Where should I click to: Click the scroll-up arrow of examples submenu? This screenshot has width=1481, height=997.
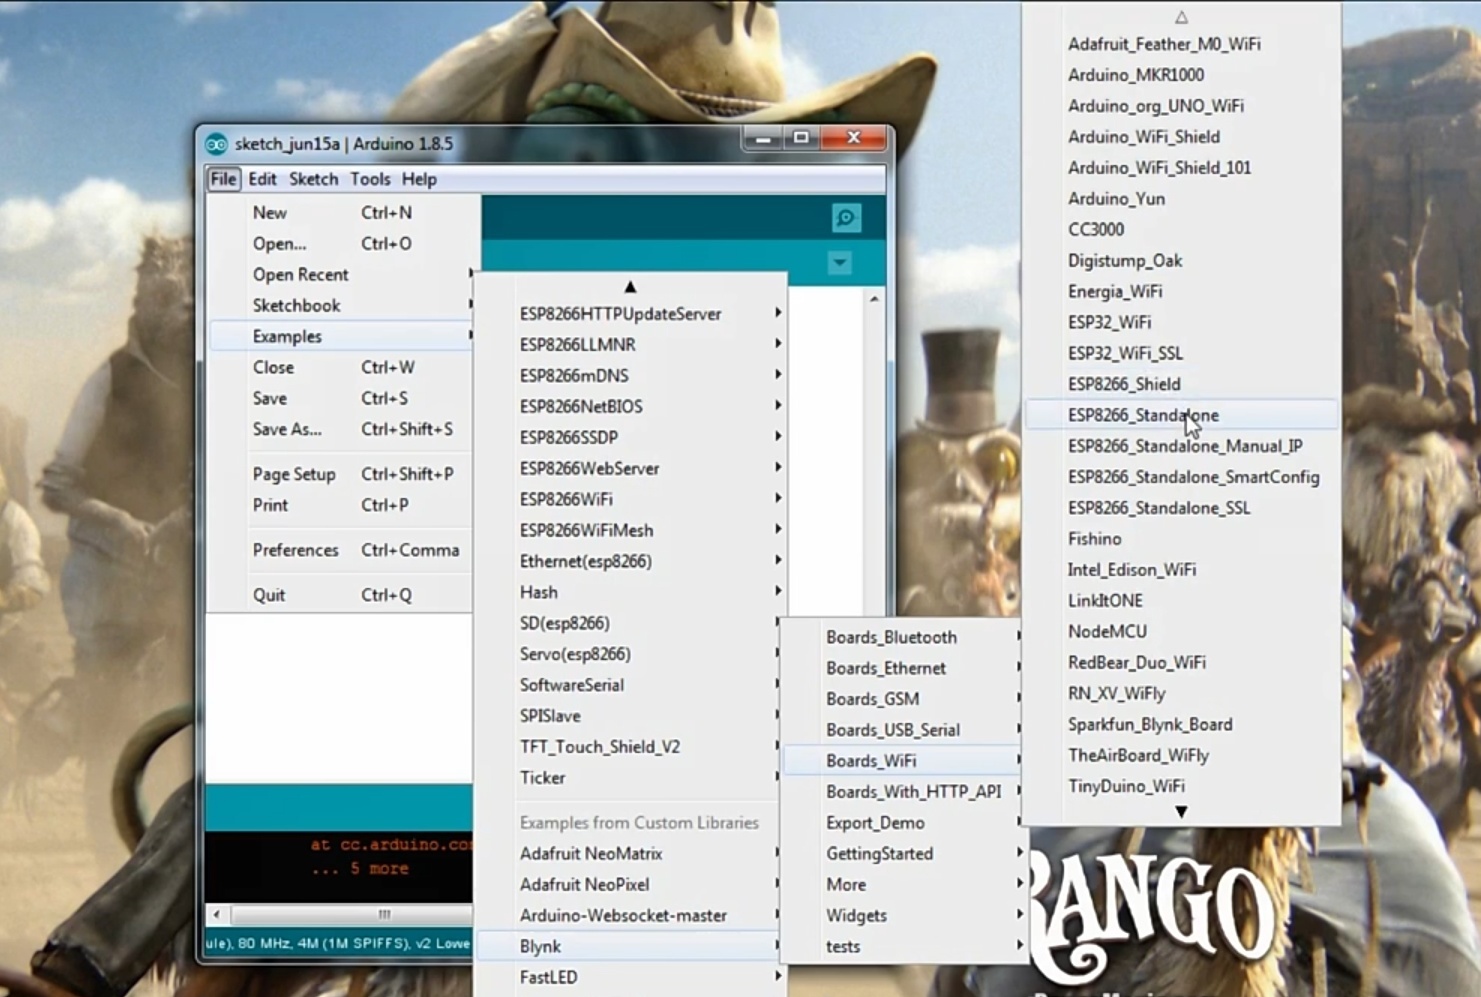[630, 287]
